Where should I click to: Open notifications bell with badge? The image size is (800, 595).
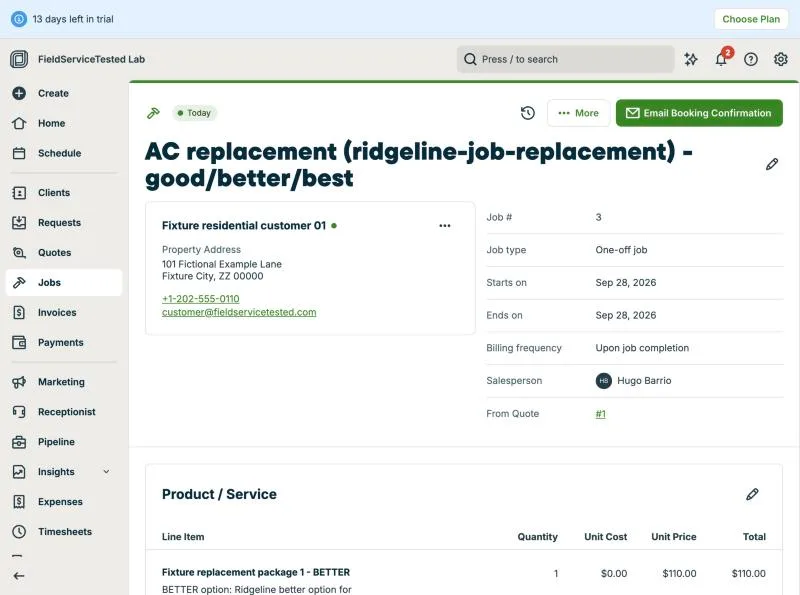[721, 59]
